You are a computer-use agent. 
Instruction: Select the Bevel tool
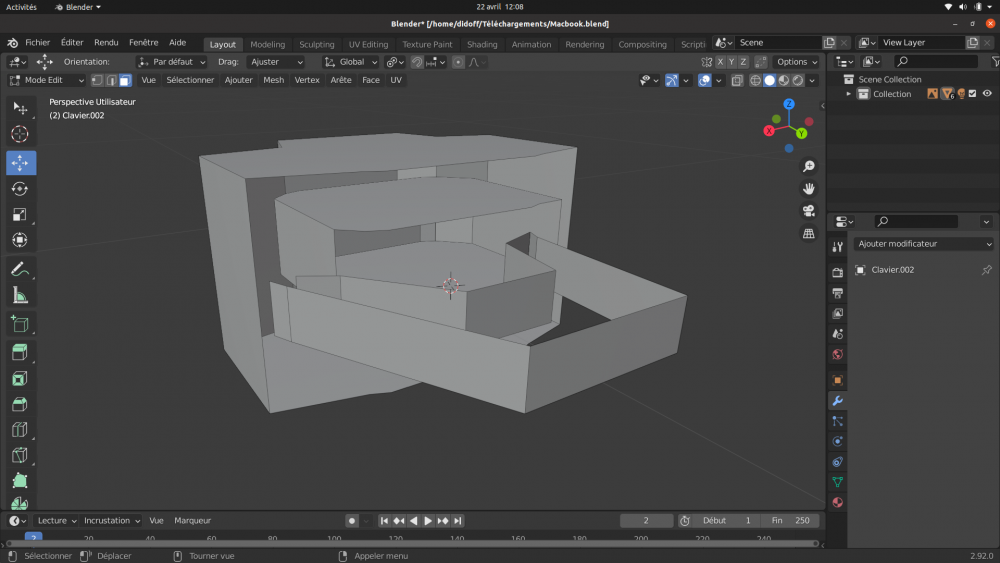pos(20,404)
